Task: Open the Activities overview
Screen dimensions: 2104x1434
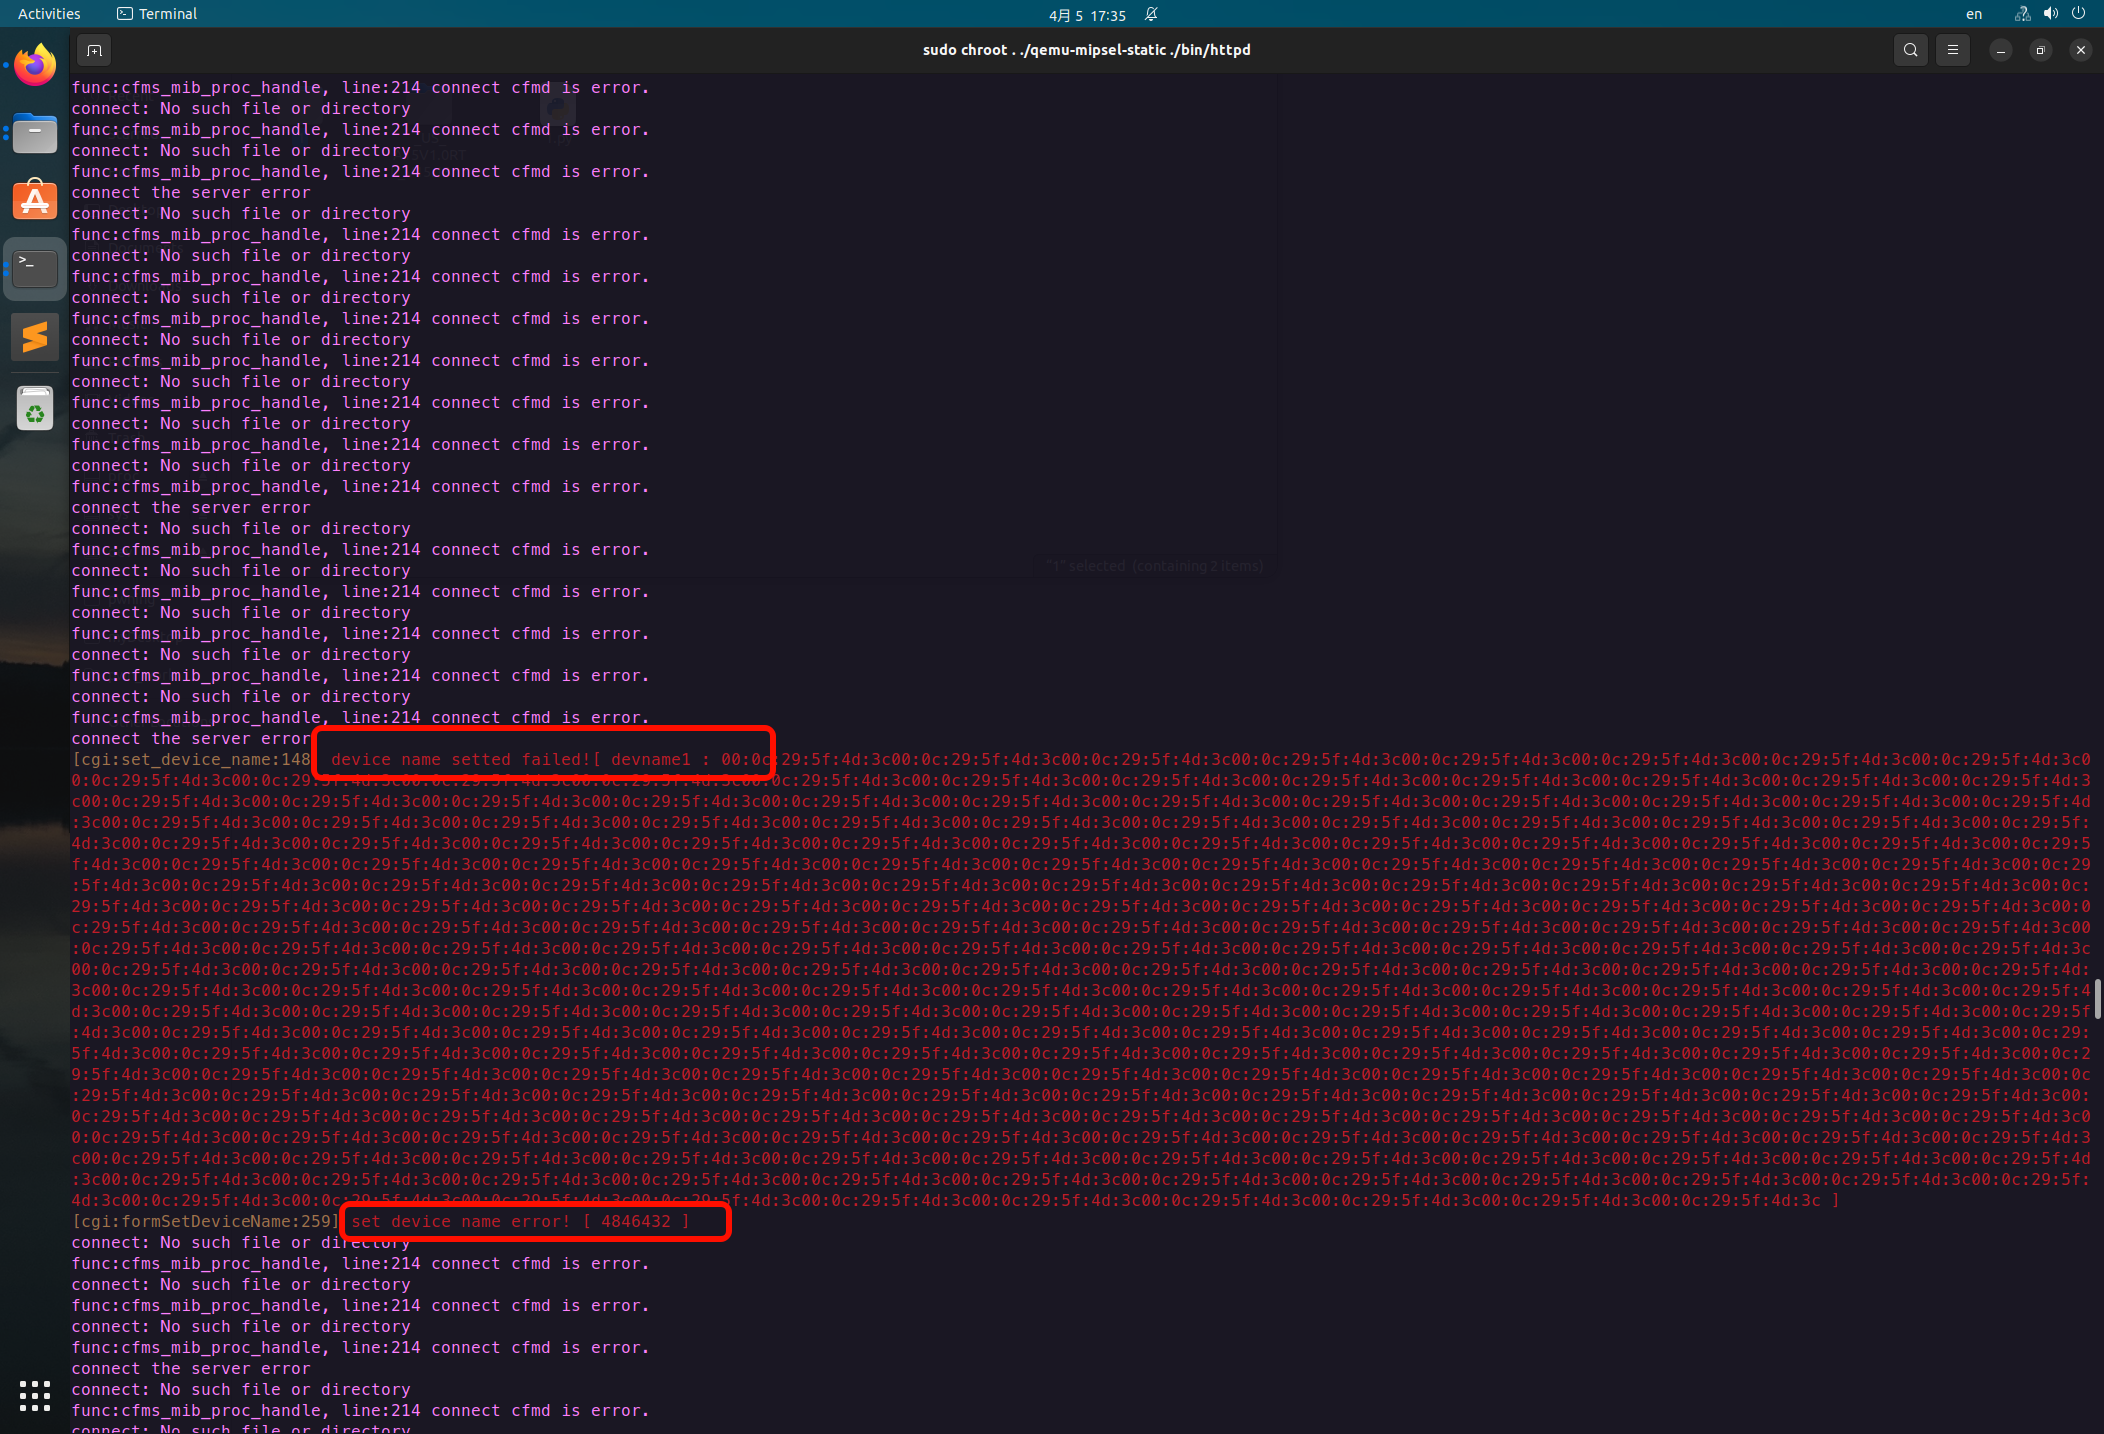Action: (x=49, y=14)
